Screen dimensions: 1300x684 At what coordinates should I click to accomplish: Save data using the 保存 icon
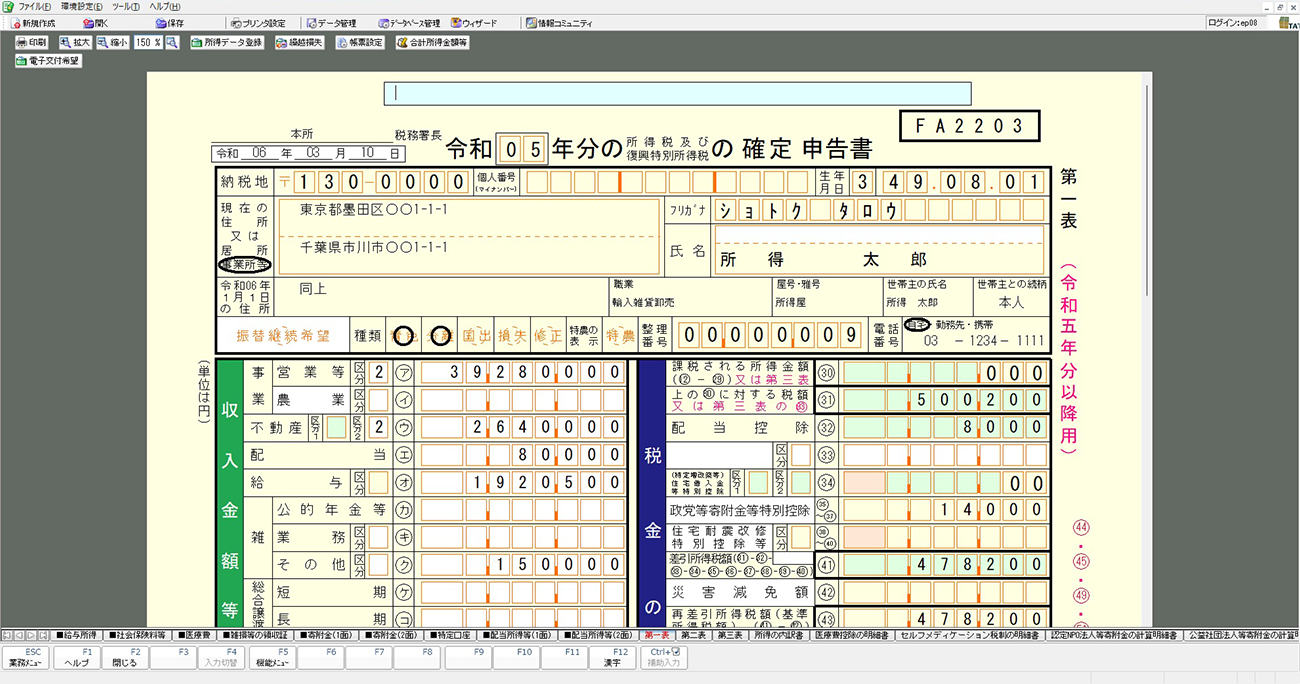(169, 23)
